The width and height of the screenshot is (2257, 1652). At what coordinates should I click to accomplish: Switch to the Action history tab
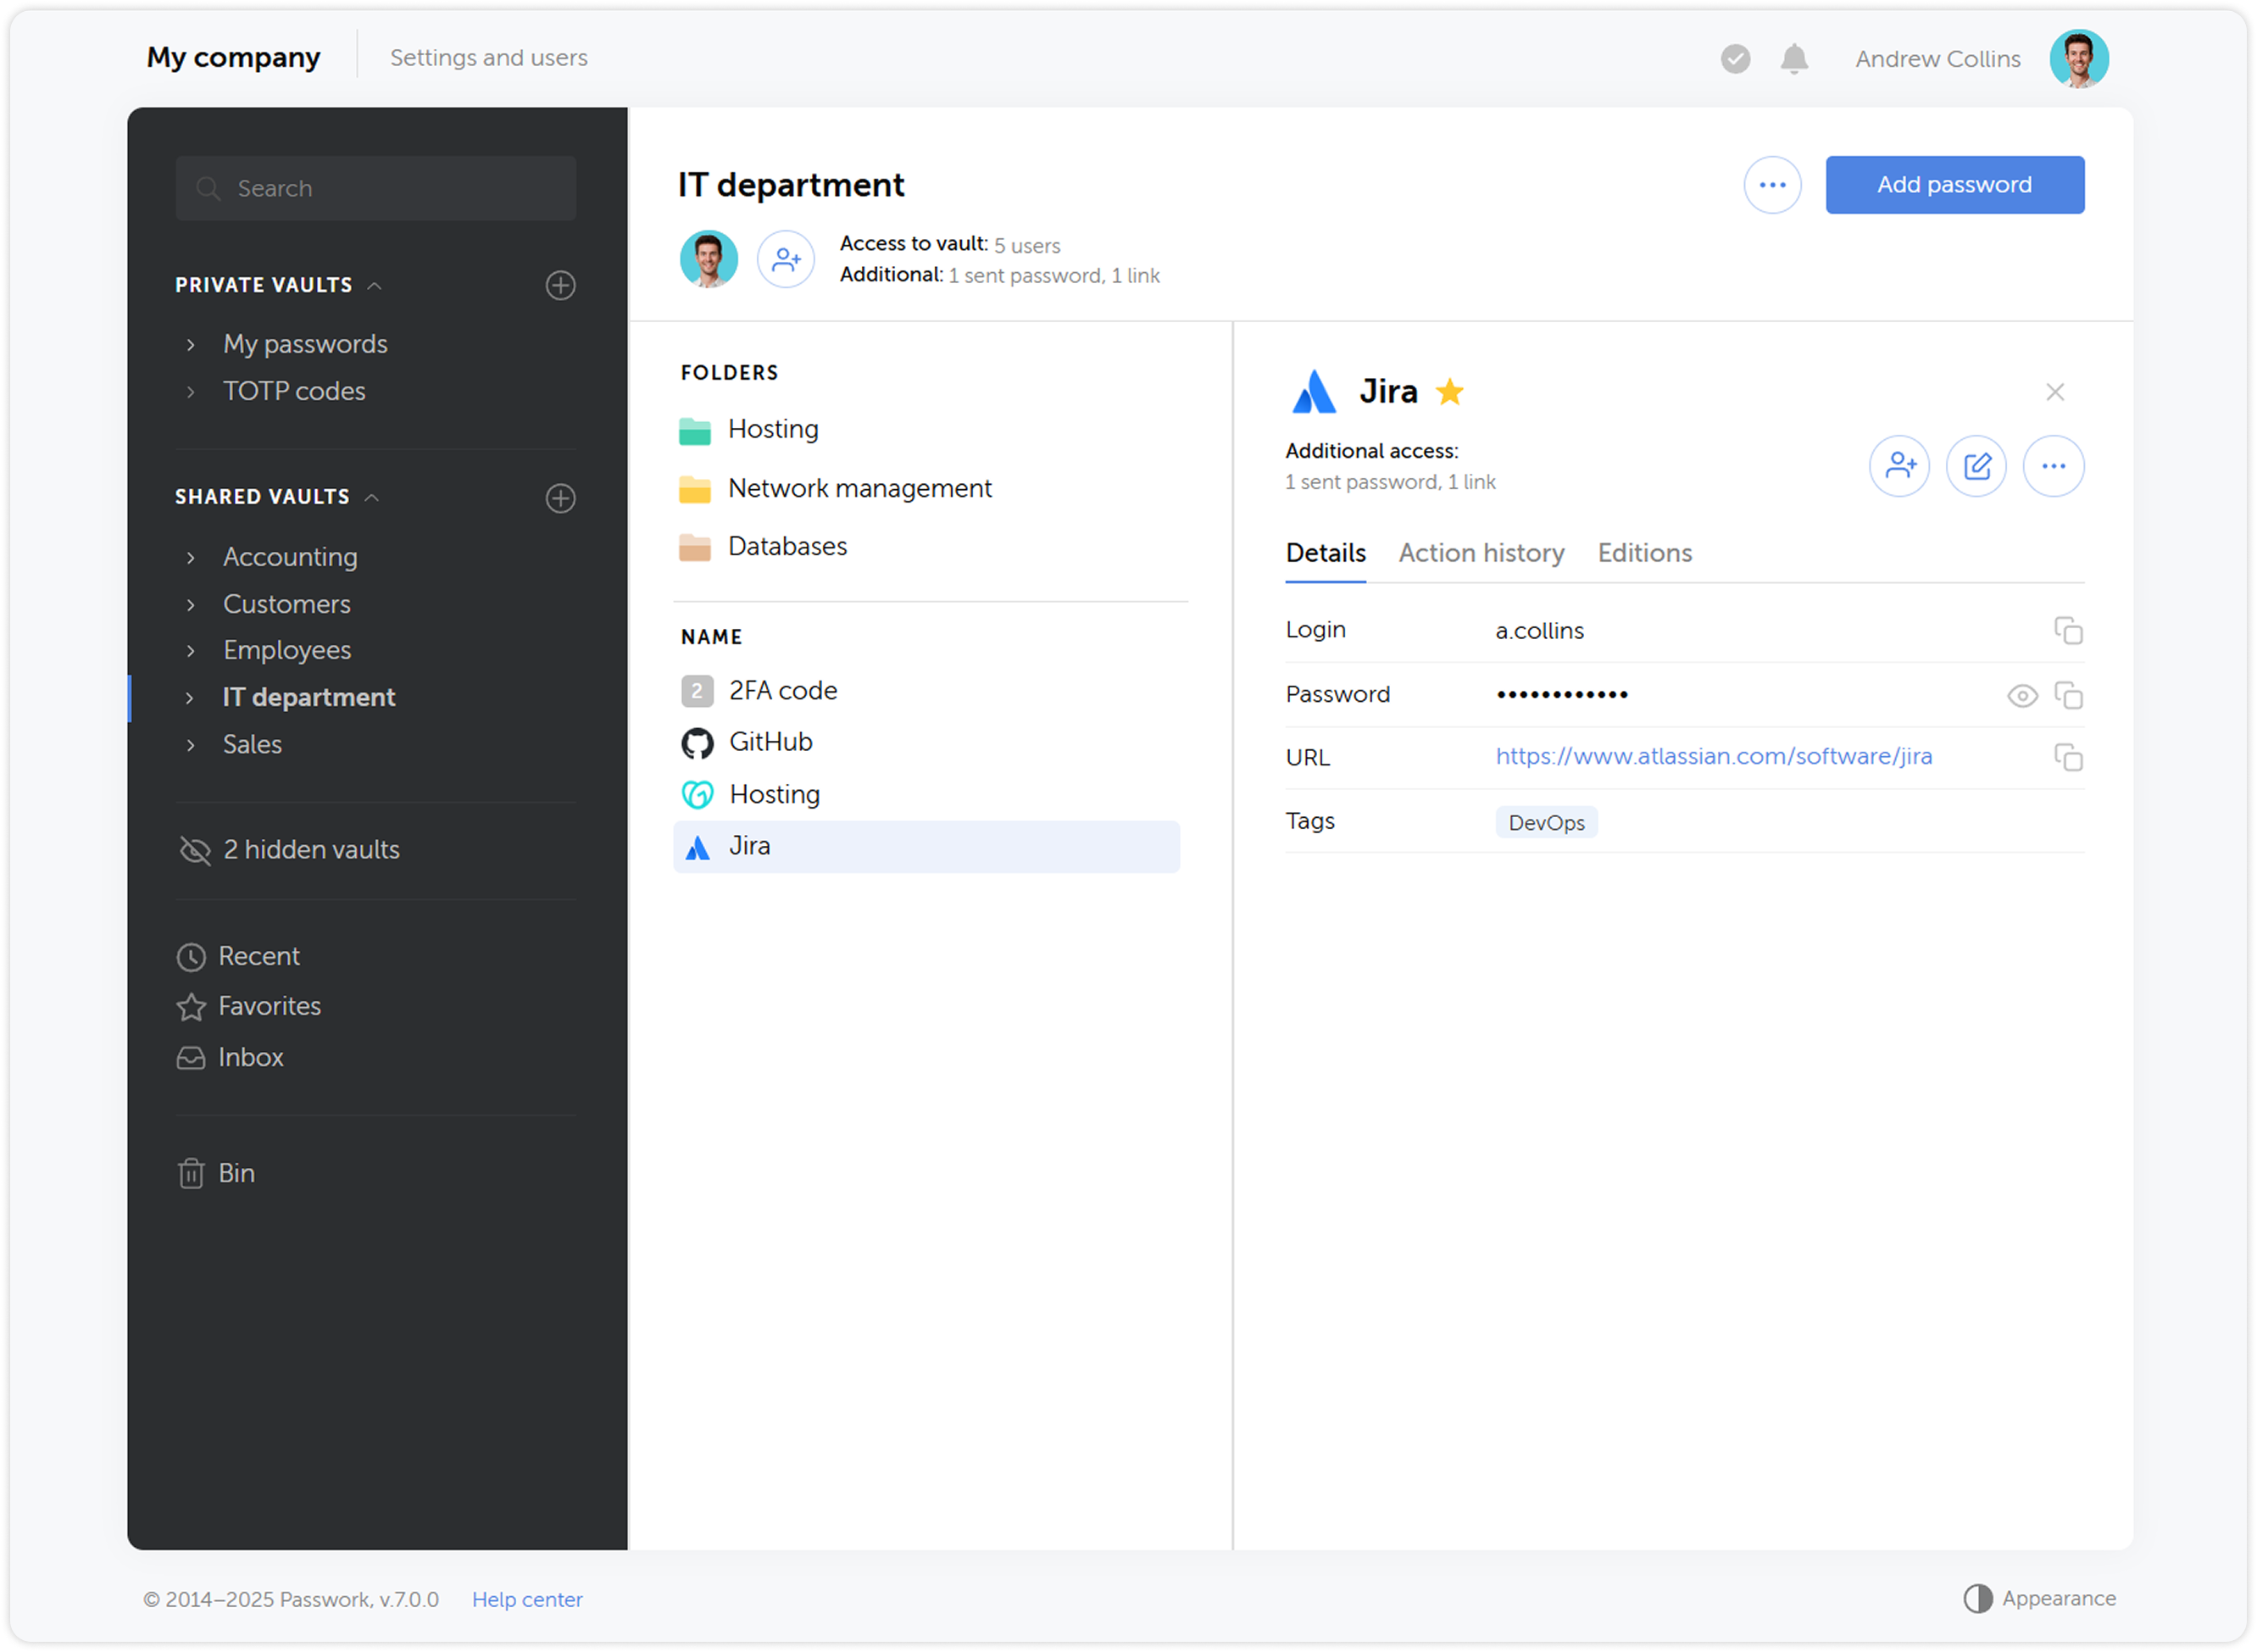1481,553
